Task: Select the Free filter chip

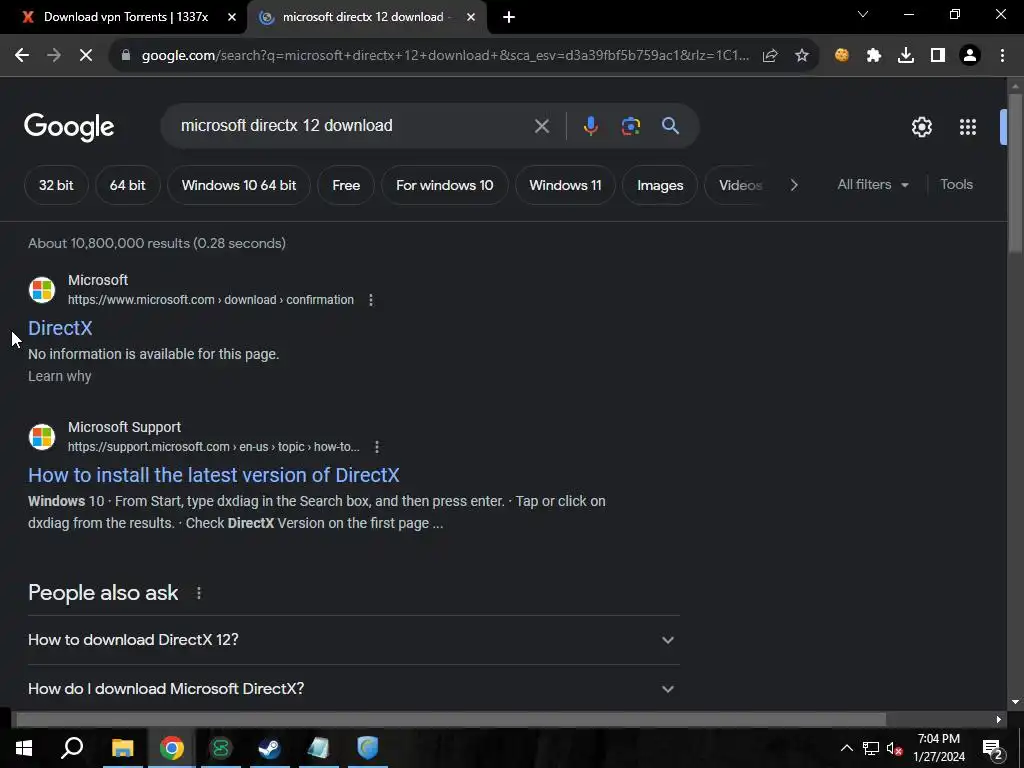Action: coord(346,185)
